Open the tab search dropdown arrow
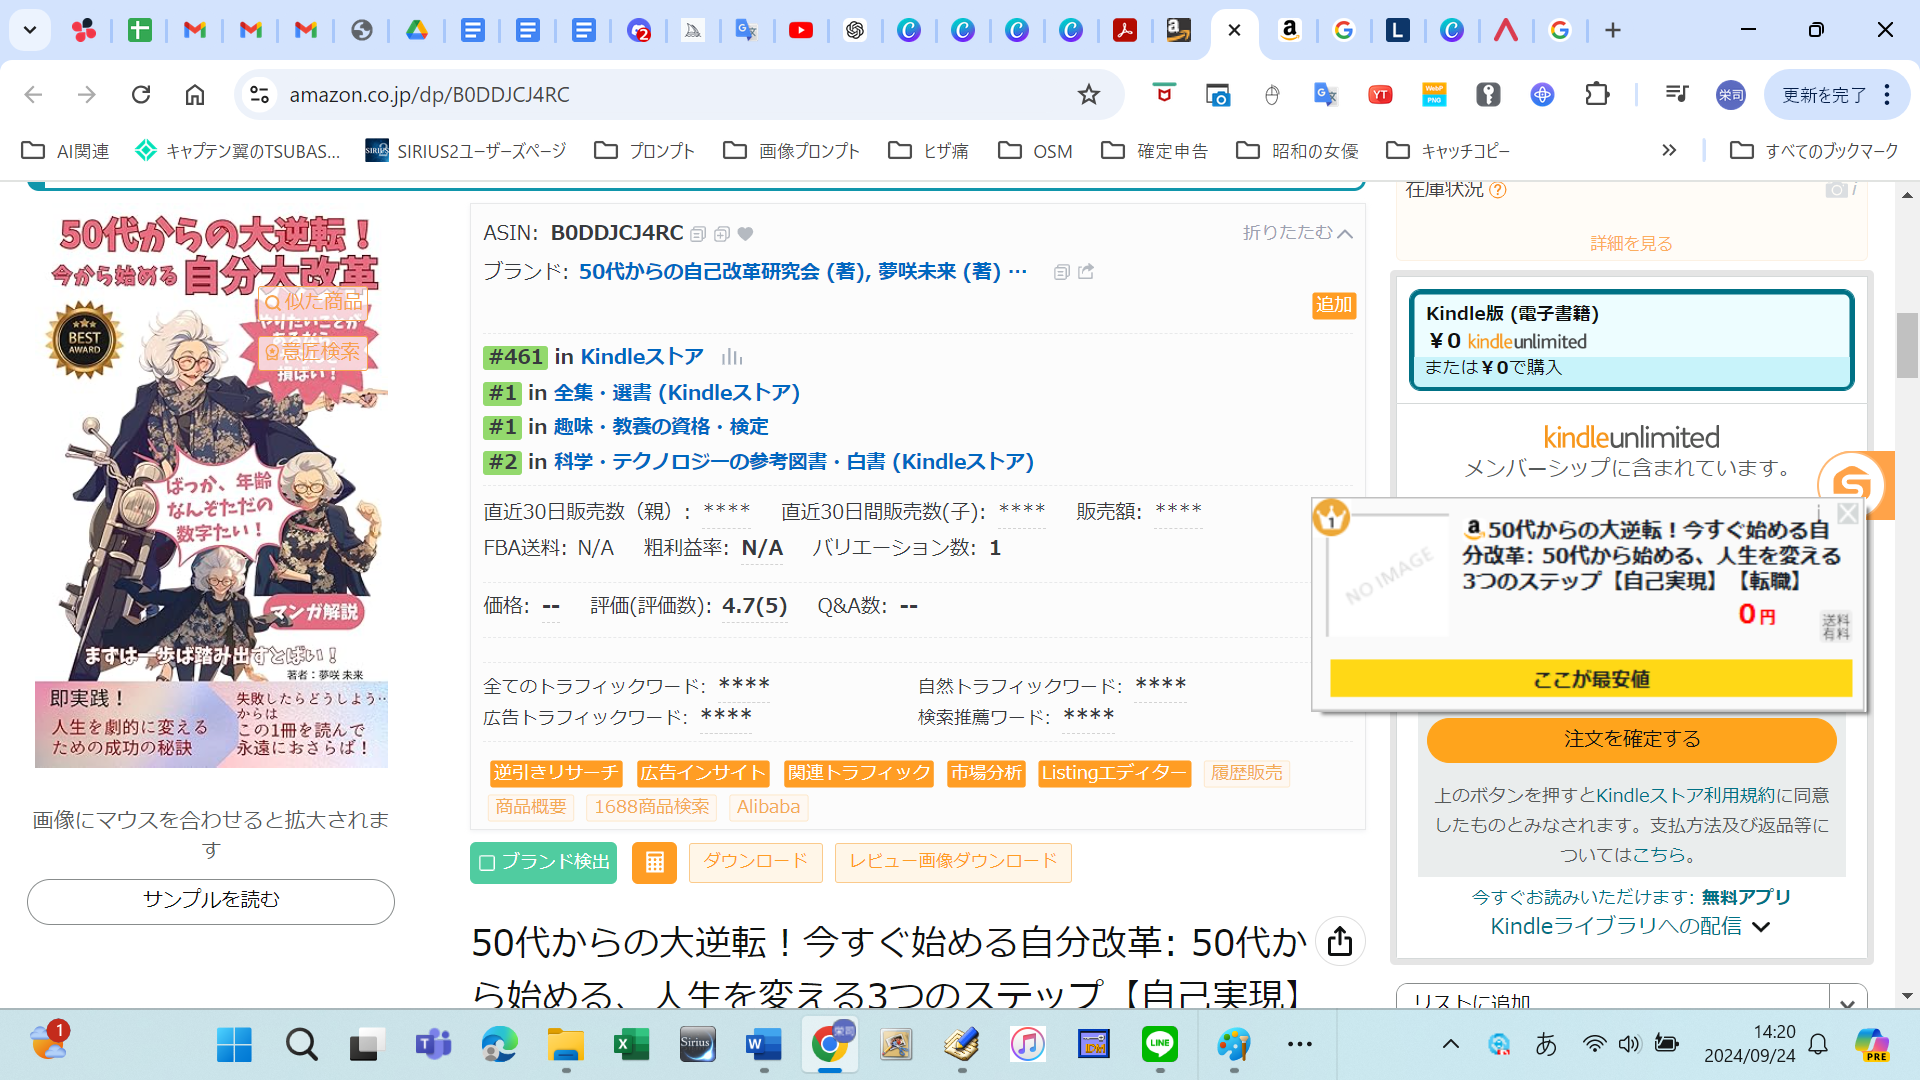Image resolution: width=1920 pixels, height=1080 pixels. tap(30, 30)
